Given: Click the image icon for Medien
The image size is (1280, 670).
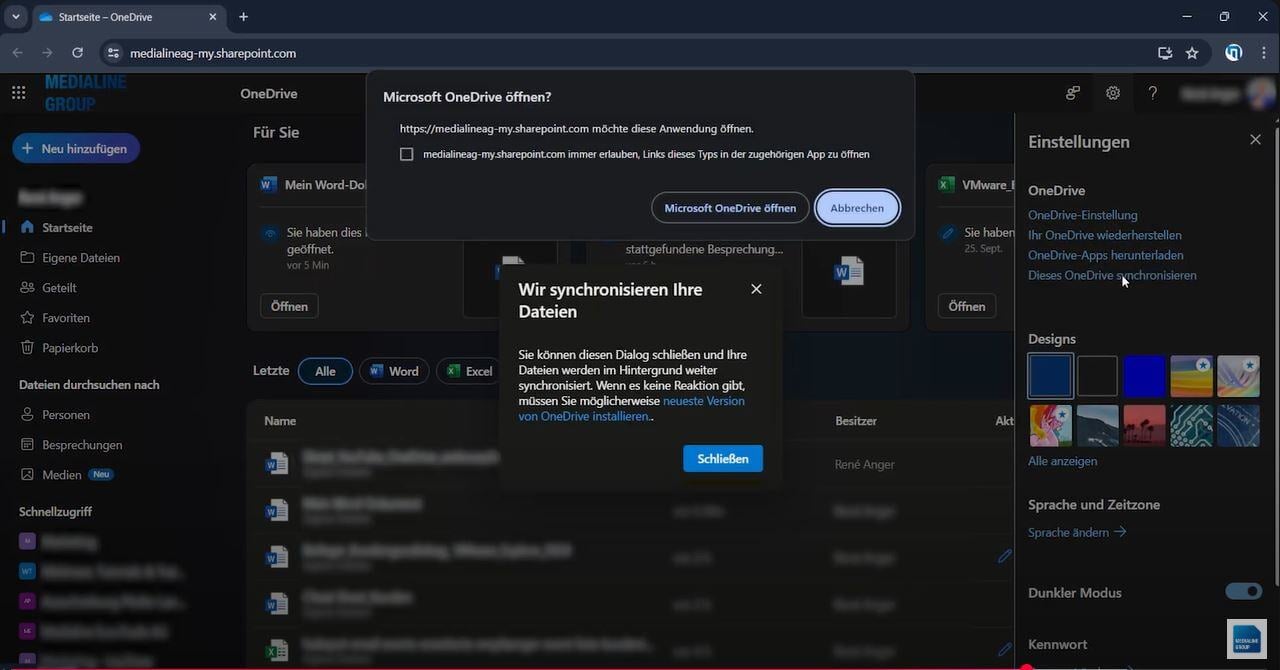Looking at the screenshot, I should [x=27, y=474].
